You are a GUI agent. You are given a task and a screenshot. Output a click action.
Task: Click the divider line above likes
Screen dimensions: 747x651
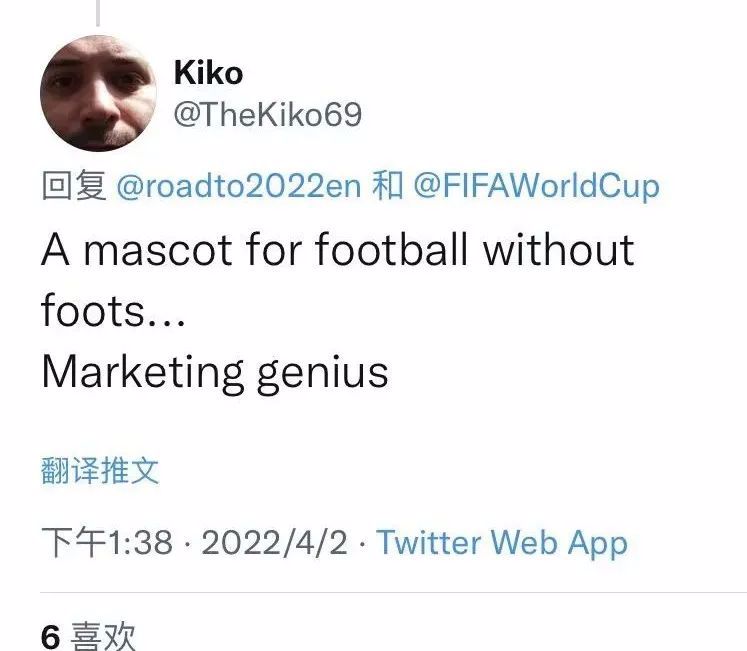pos(394,593)
